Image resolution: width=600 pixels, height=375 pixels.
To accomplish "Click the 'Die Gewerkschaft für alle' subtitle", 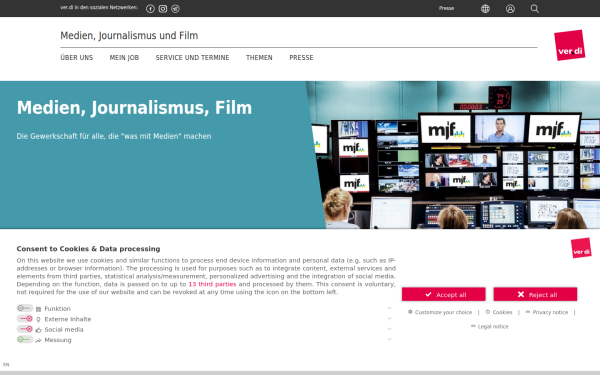I will click(x=114, y=136).
